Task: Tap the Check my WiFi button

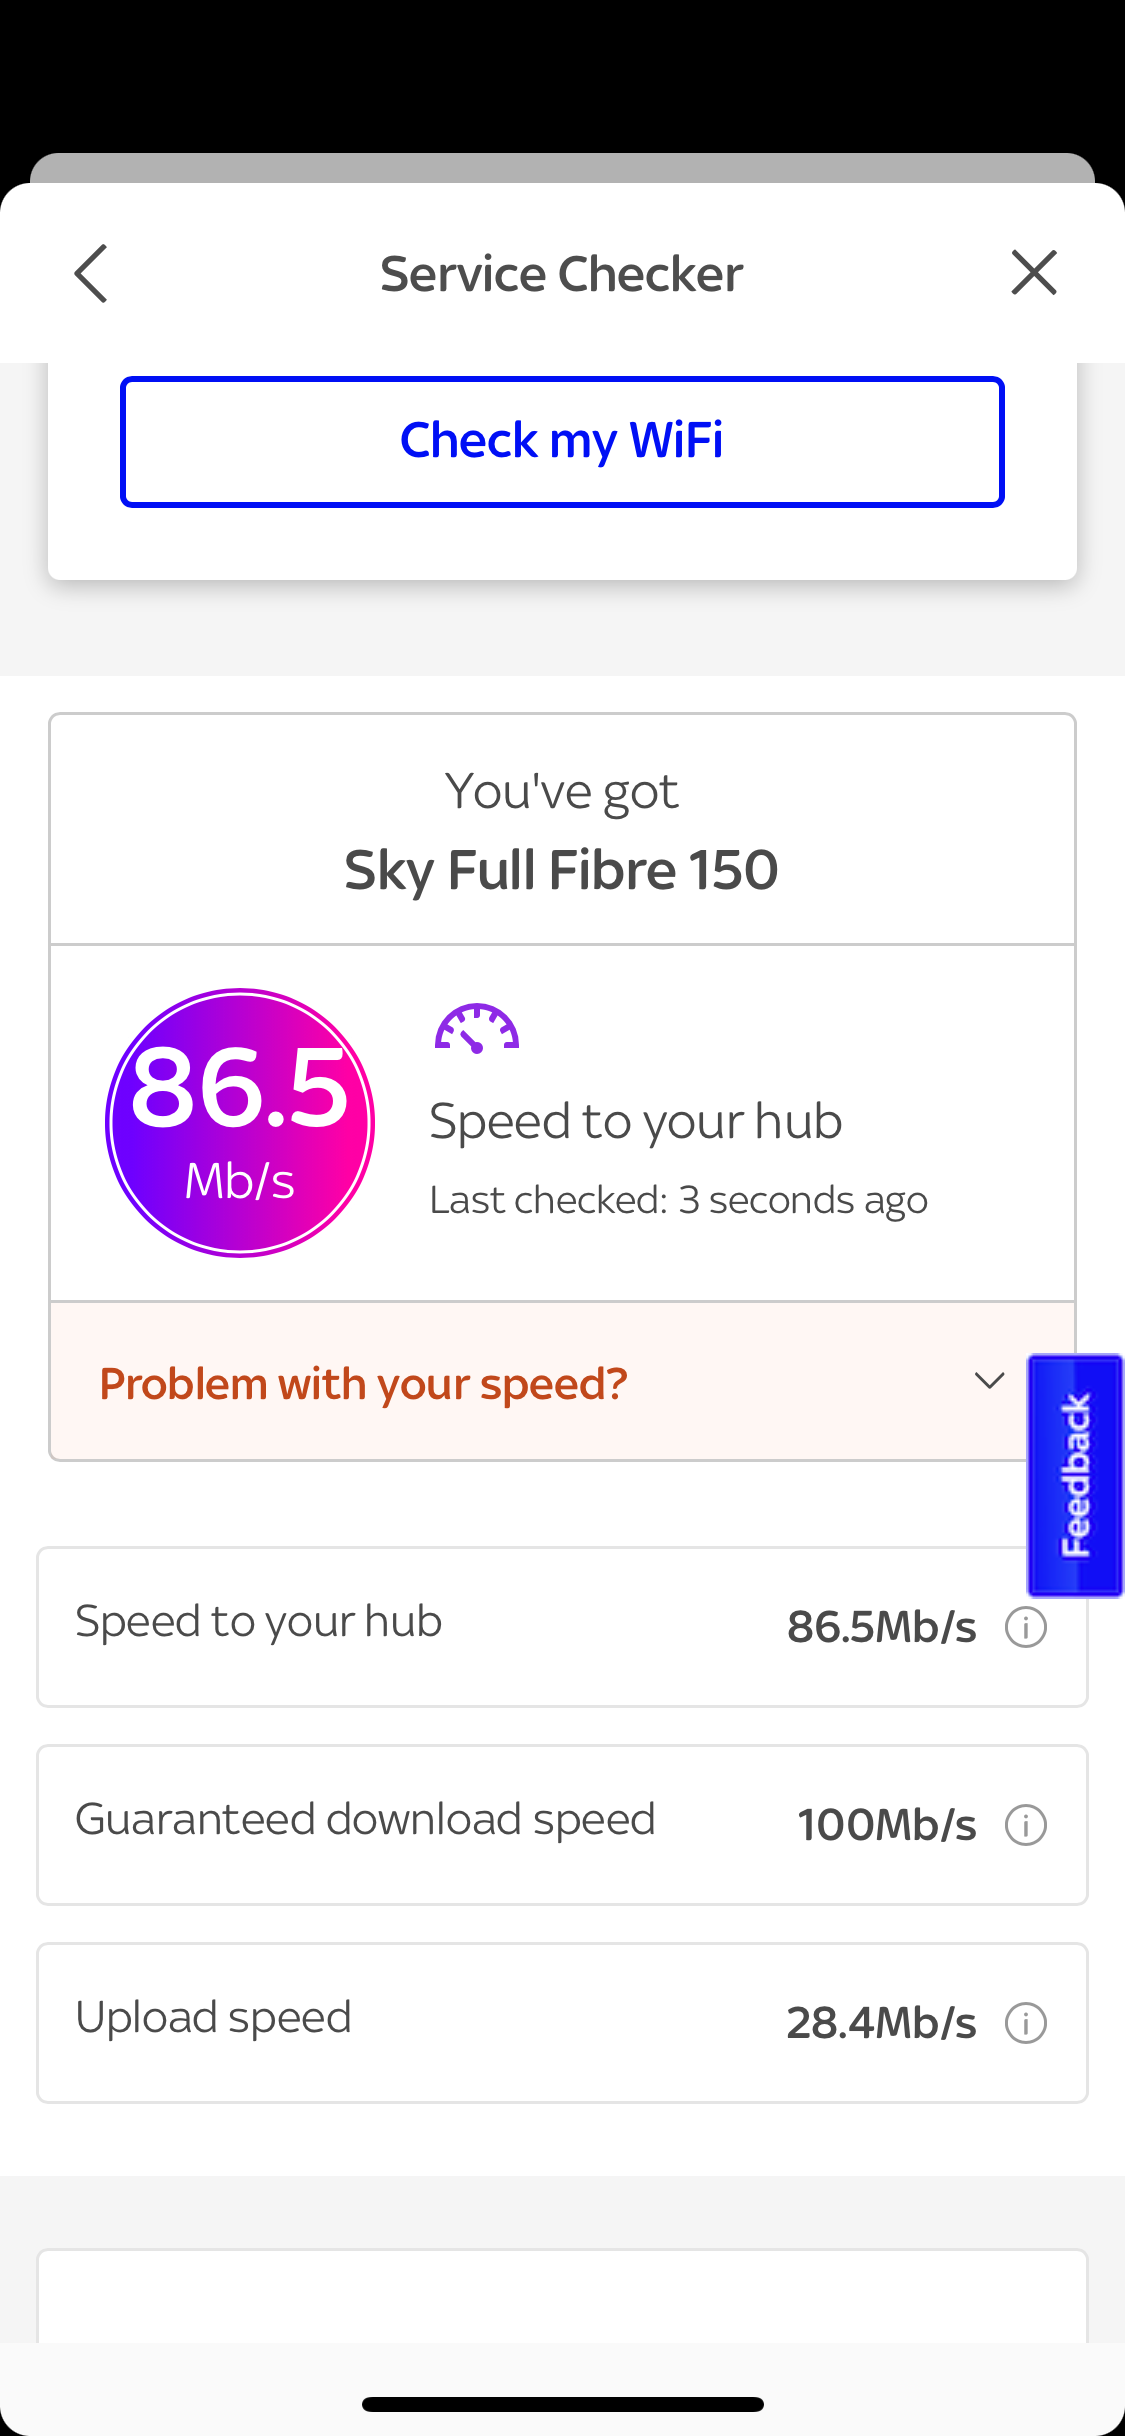Action: 562,441
